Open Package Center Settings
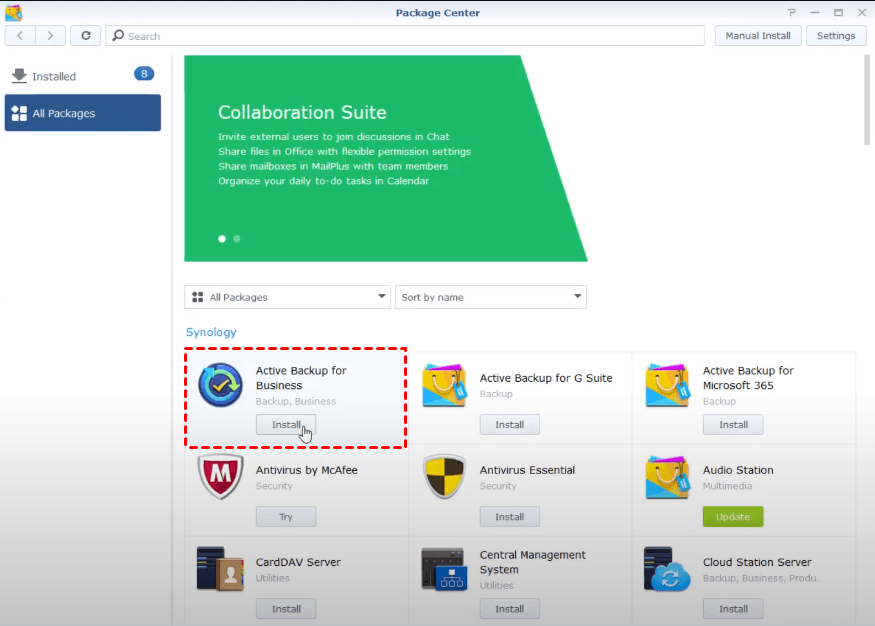This screenshot has width=875, height=626. pos(836,36)
